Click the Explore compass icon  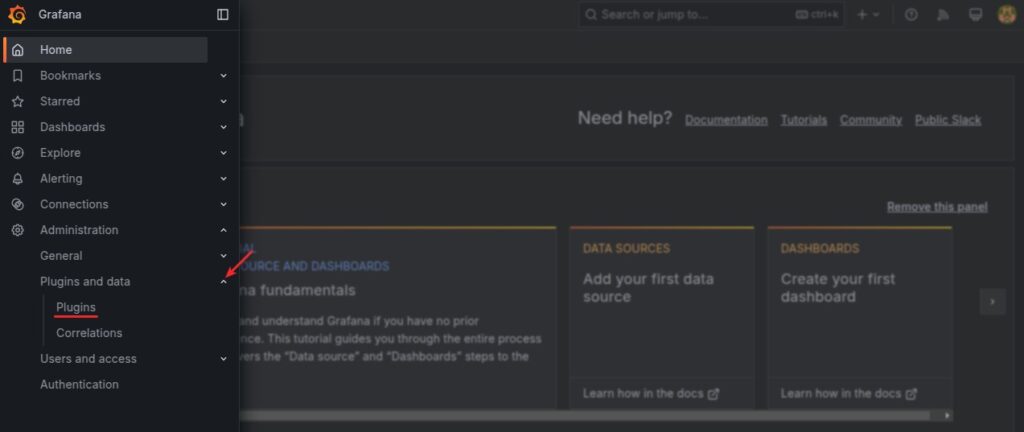(x=17, y=153)
